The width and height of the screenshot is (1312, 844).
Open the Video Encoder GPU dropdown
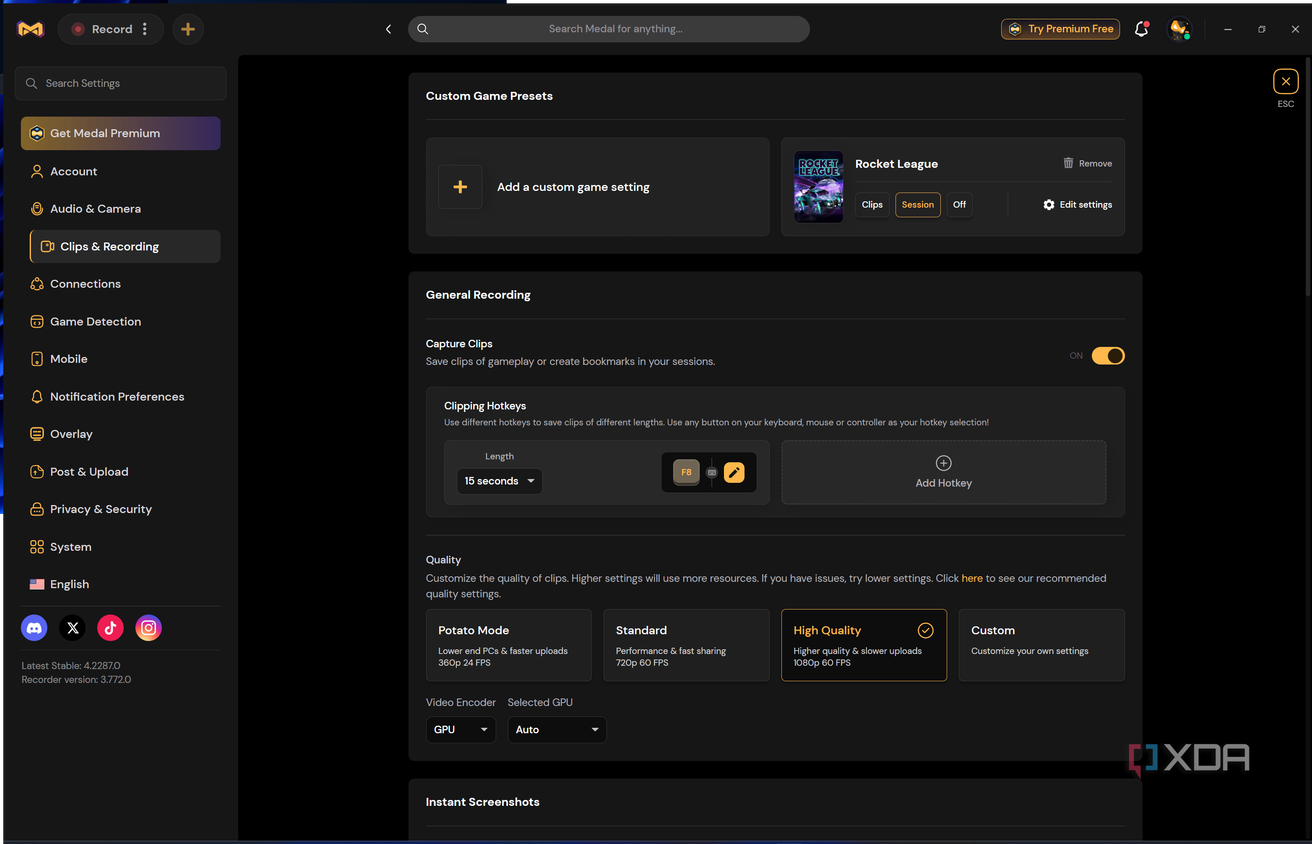(461, 730)
